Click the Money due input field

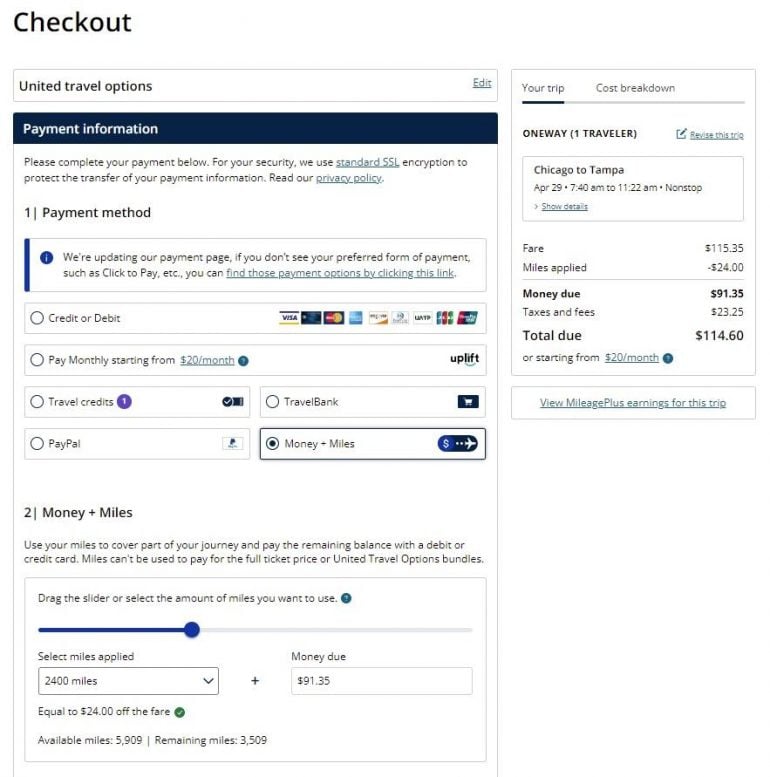(x=381, y=681)
